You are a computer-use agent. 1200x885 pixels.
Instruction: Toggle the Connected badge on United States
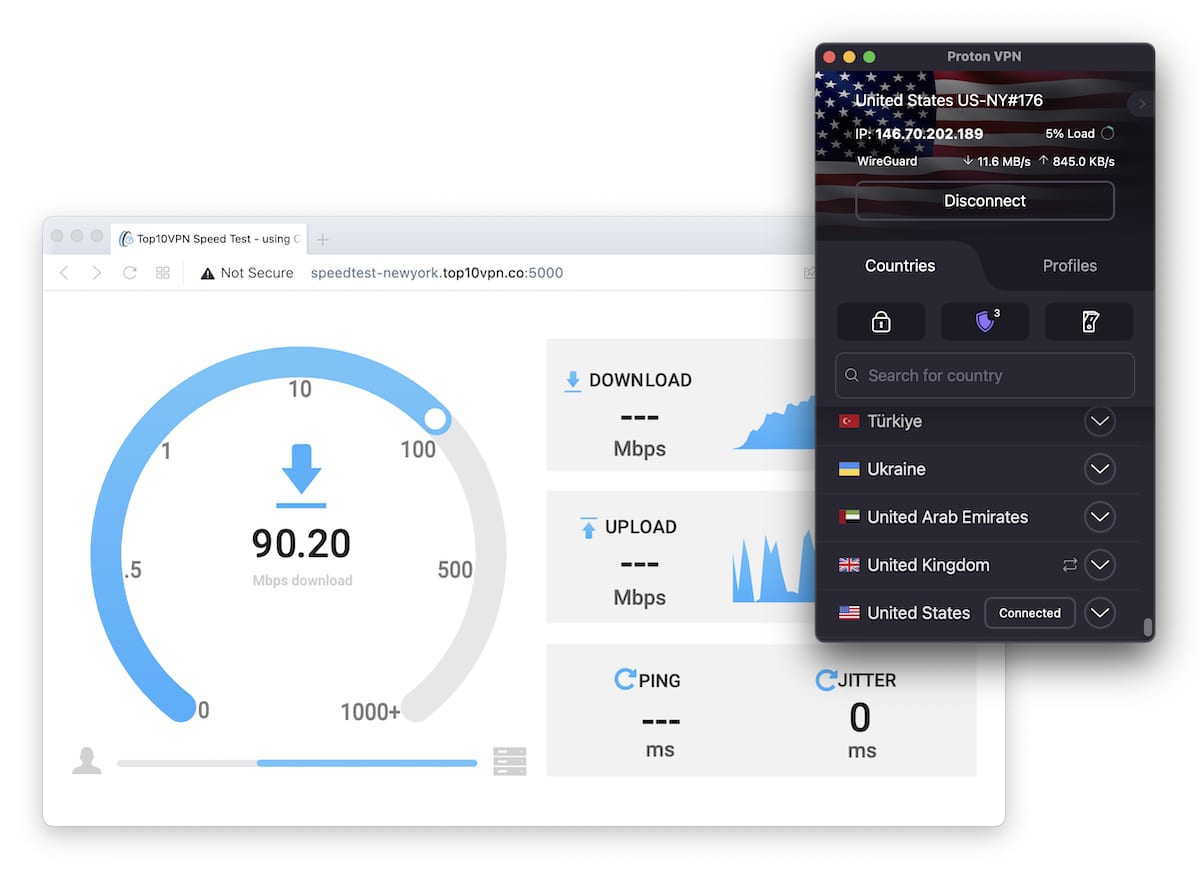coord(1030,613)
